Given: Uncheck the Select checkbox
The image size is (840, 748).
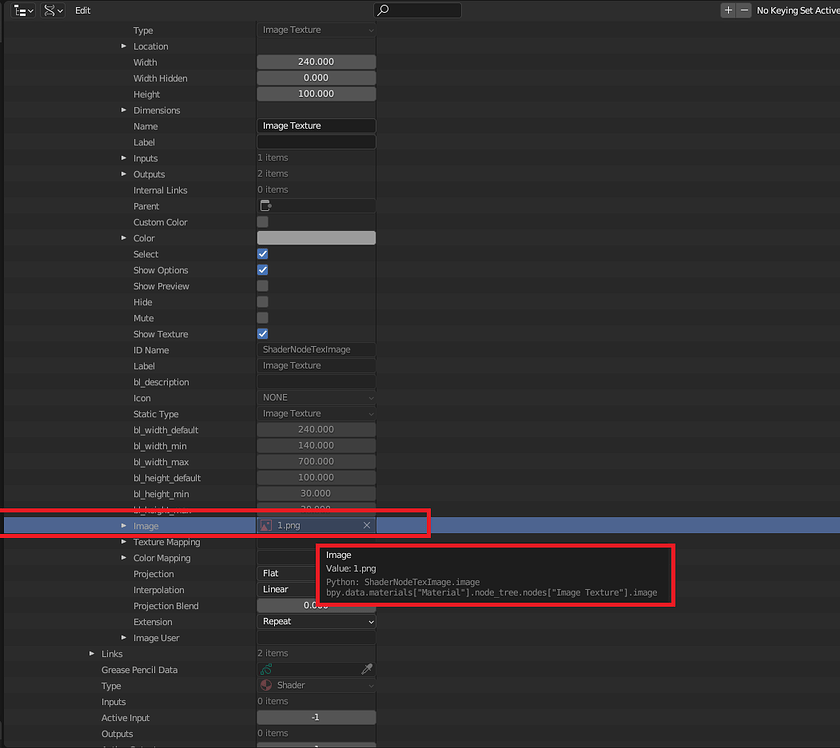Looking at the screenshot, I should (x=262, y=254).
